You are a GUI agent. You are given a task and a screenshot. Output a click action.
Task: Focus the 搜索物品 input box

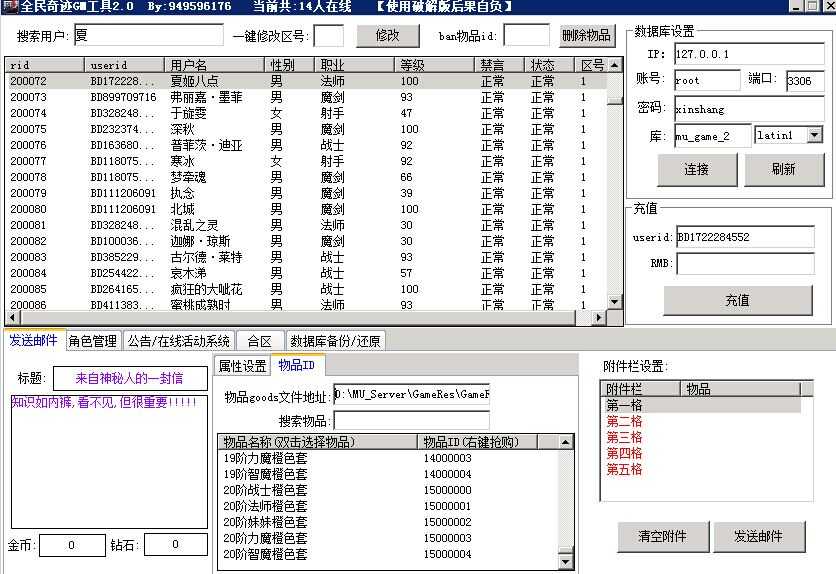click(411, 421)
